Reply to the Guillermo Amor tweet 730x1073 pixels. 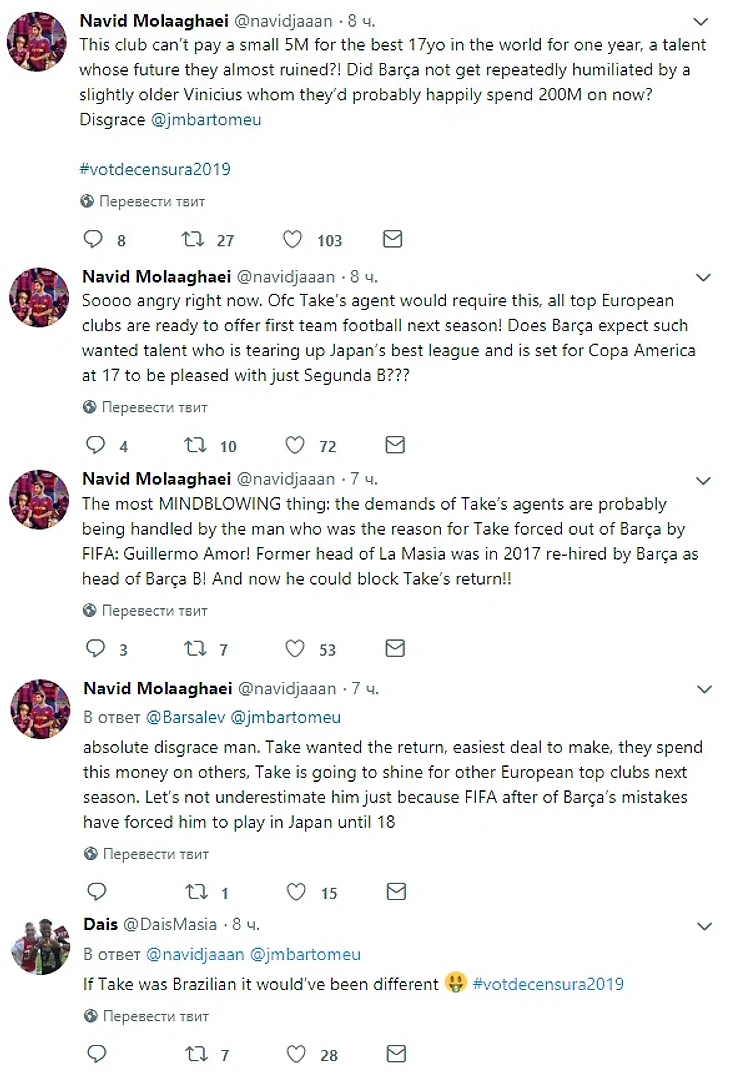93,649
